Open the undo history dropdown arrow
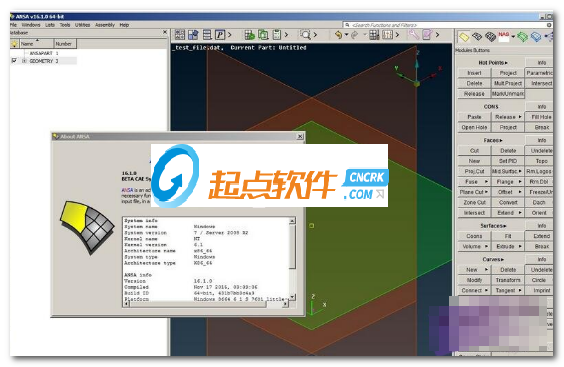This screenshot has width=564, height=367. coord(346,35)
